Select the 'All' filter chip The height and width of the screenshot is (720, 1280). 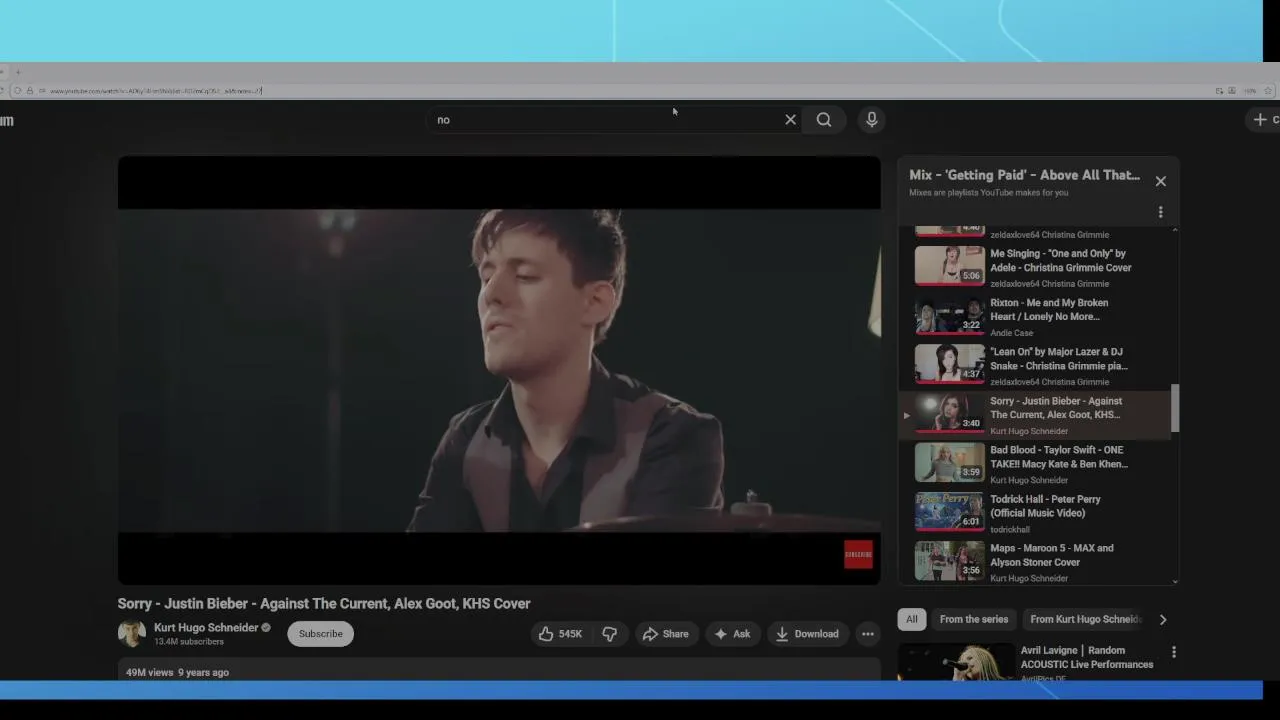912,619
